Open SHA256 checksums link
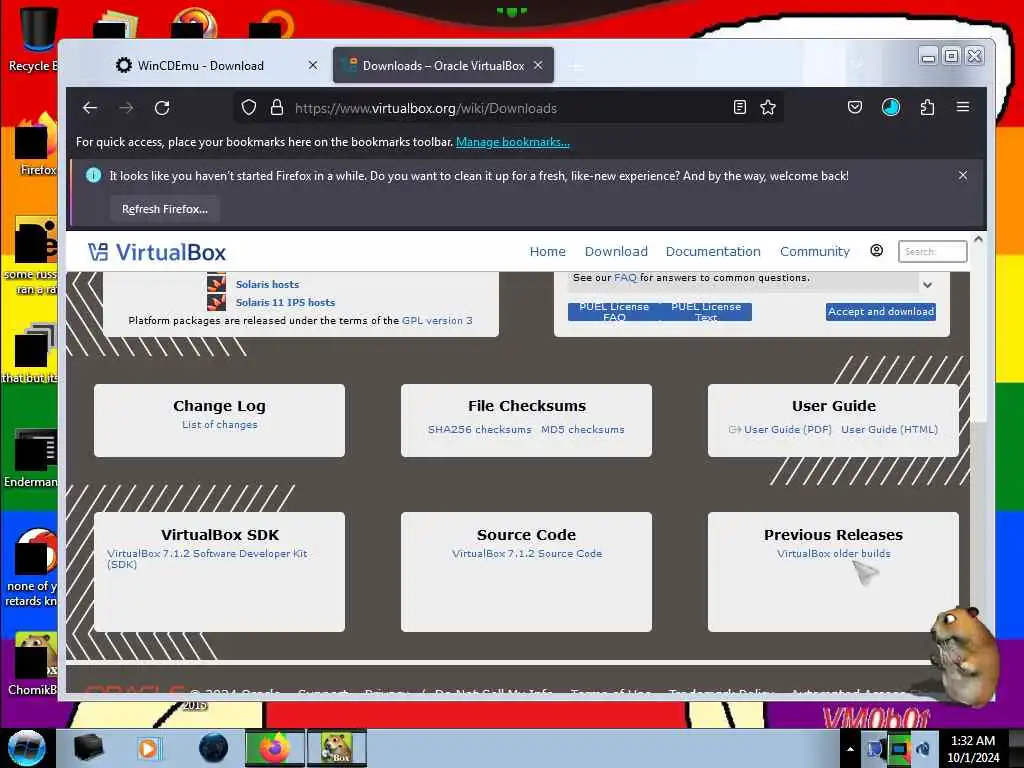1024x768 pixels. pos(479,429)
